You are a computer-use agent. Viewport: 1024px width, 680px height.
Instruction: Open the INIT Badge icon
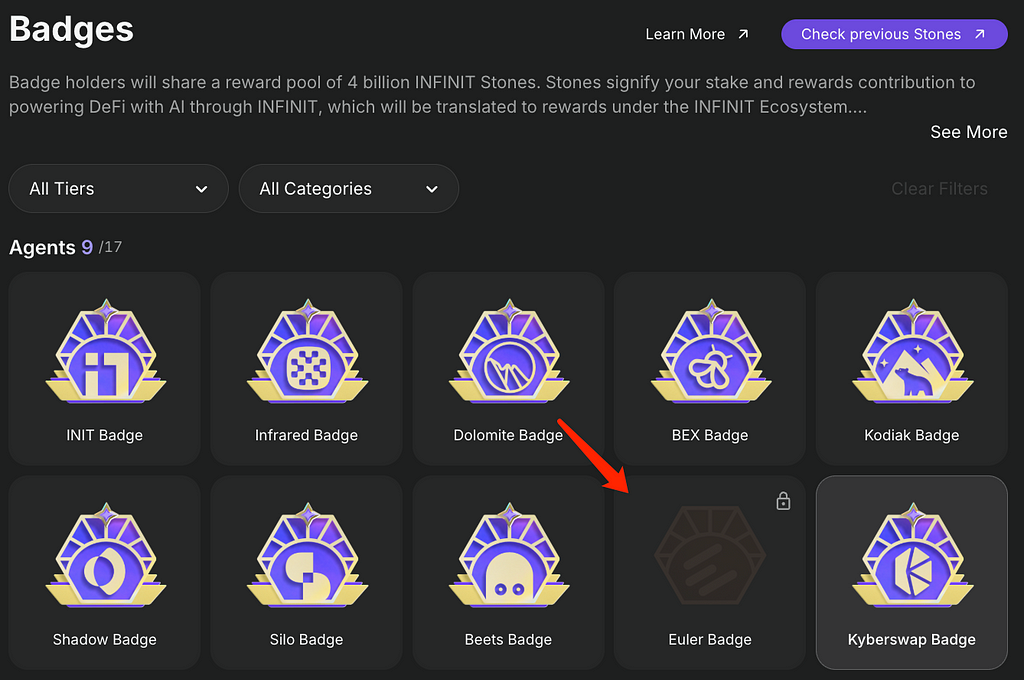(105, 351)
